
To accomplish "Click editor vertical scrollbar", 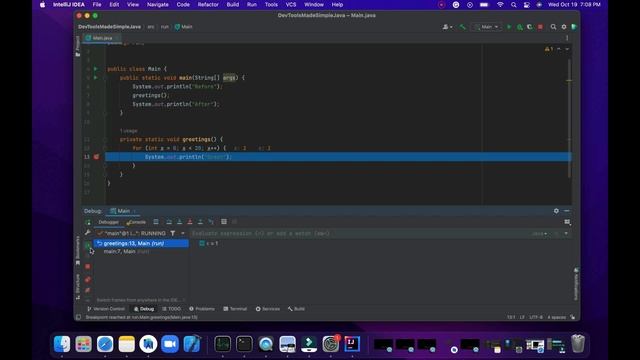I will click(x=569, y=118).
